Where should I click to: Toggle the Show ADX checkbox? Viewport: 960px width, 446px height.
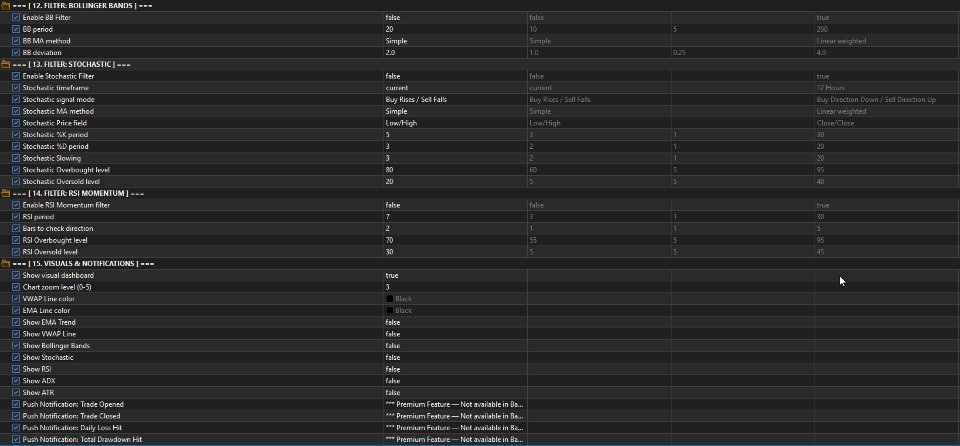point(16,381)
